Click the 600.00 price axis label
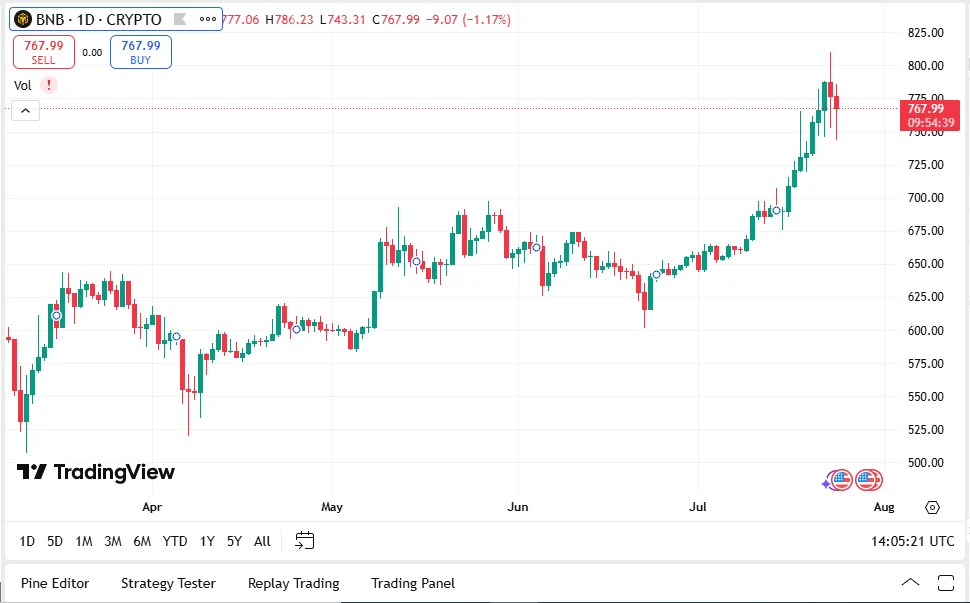This screenshot has width=970, height=603. [x=925, y=330]
